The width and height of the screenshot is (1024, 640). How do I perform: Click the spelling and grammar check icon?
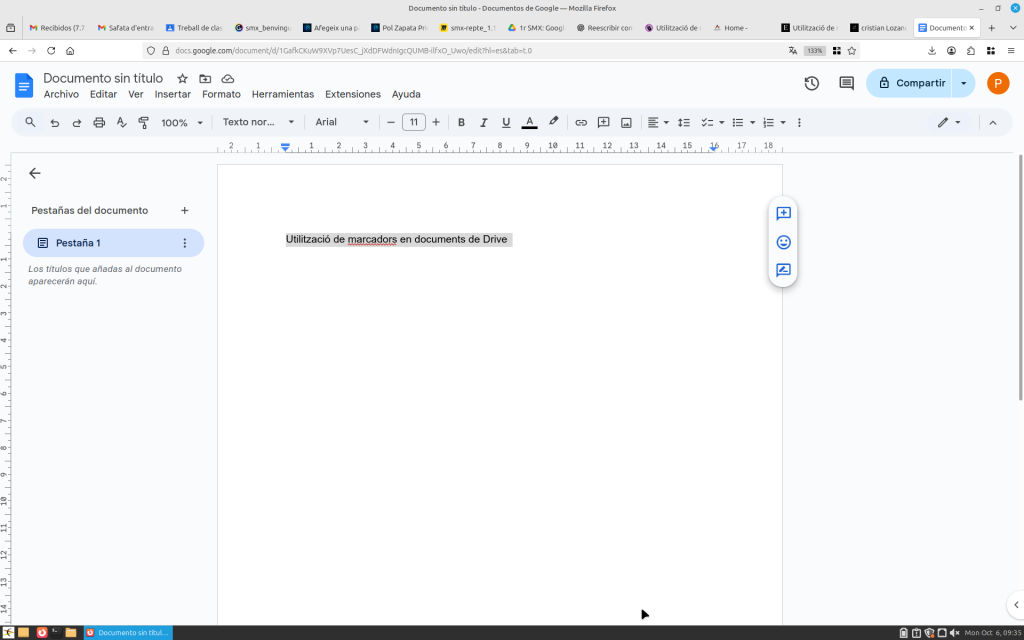tap(121, 122)
